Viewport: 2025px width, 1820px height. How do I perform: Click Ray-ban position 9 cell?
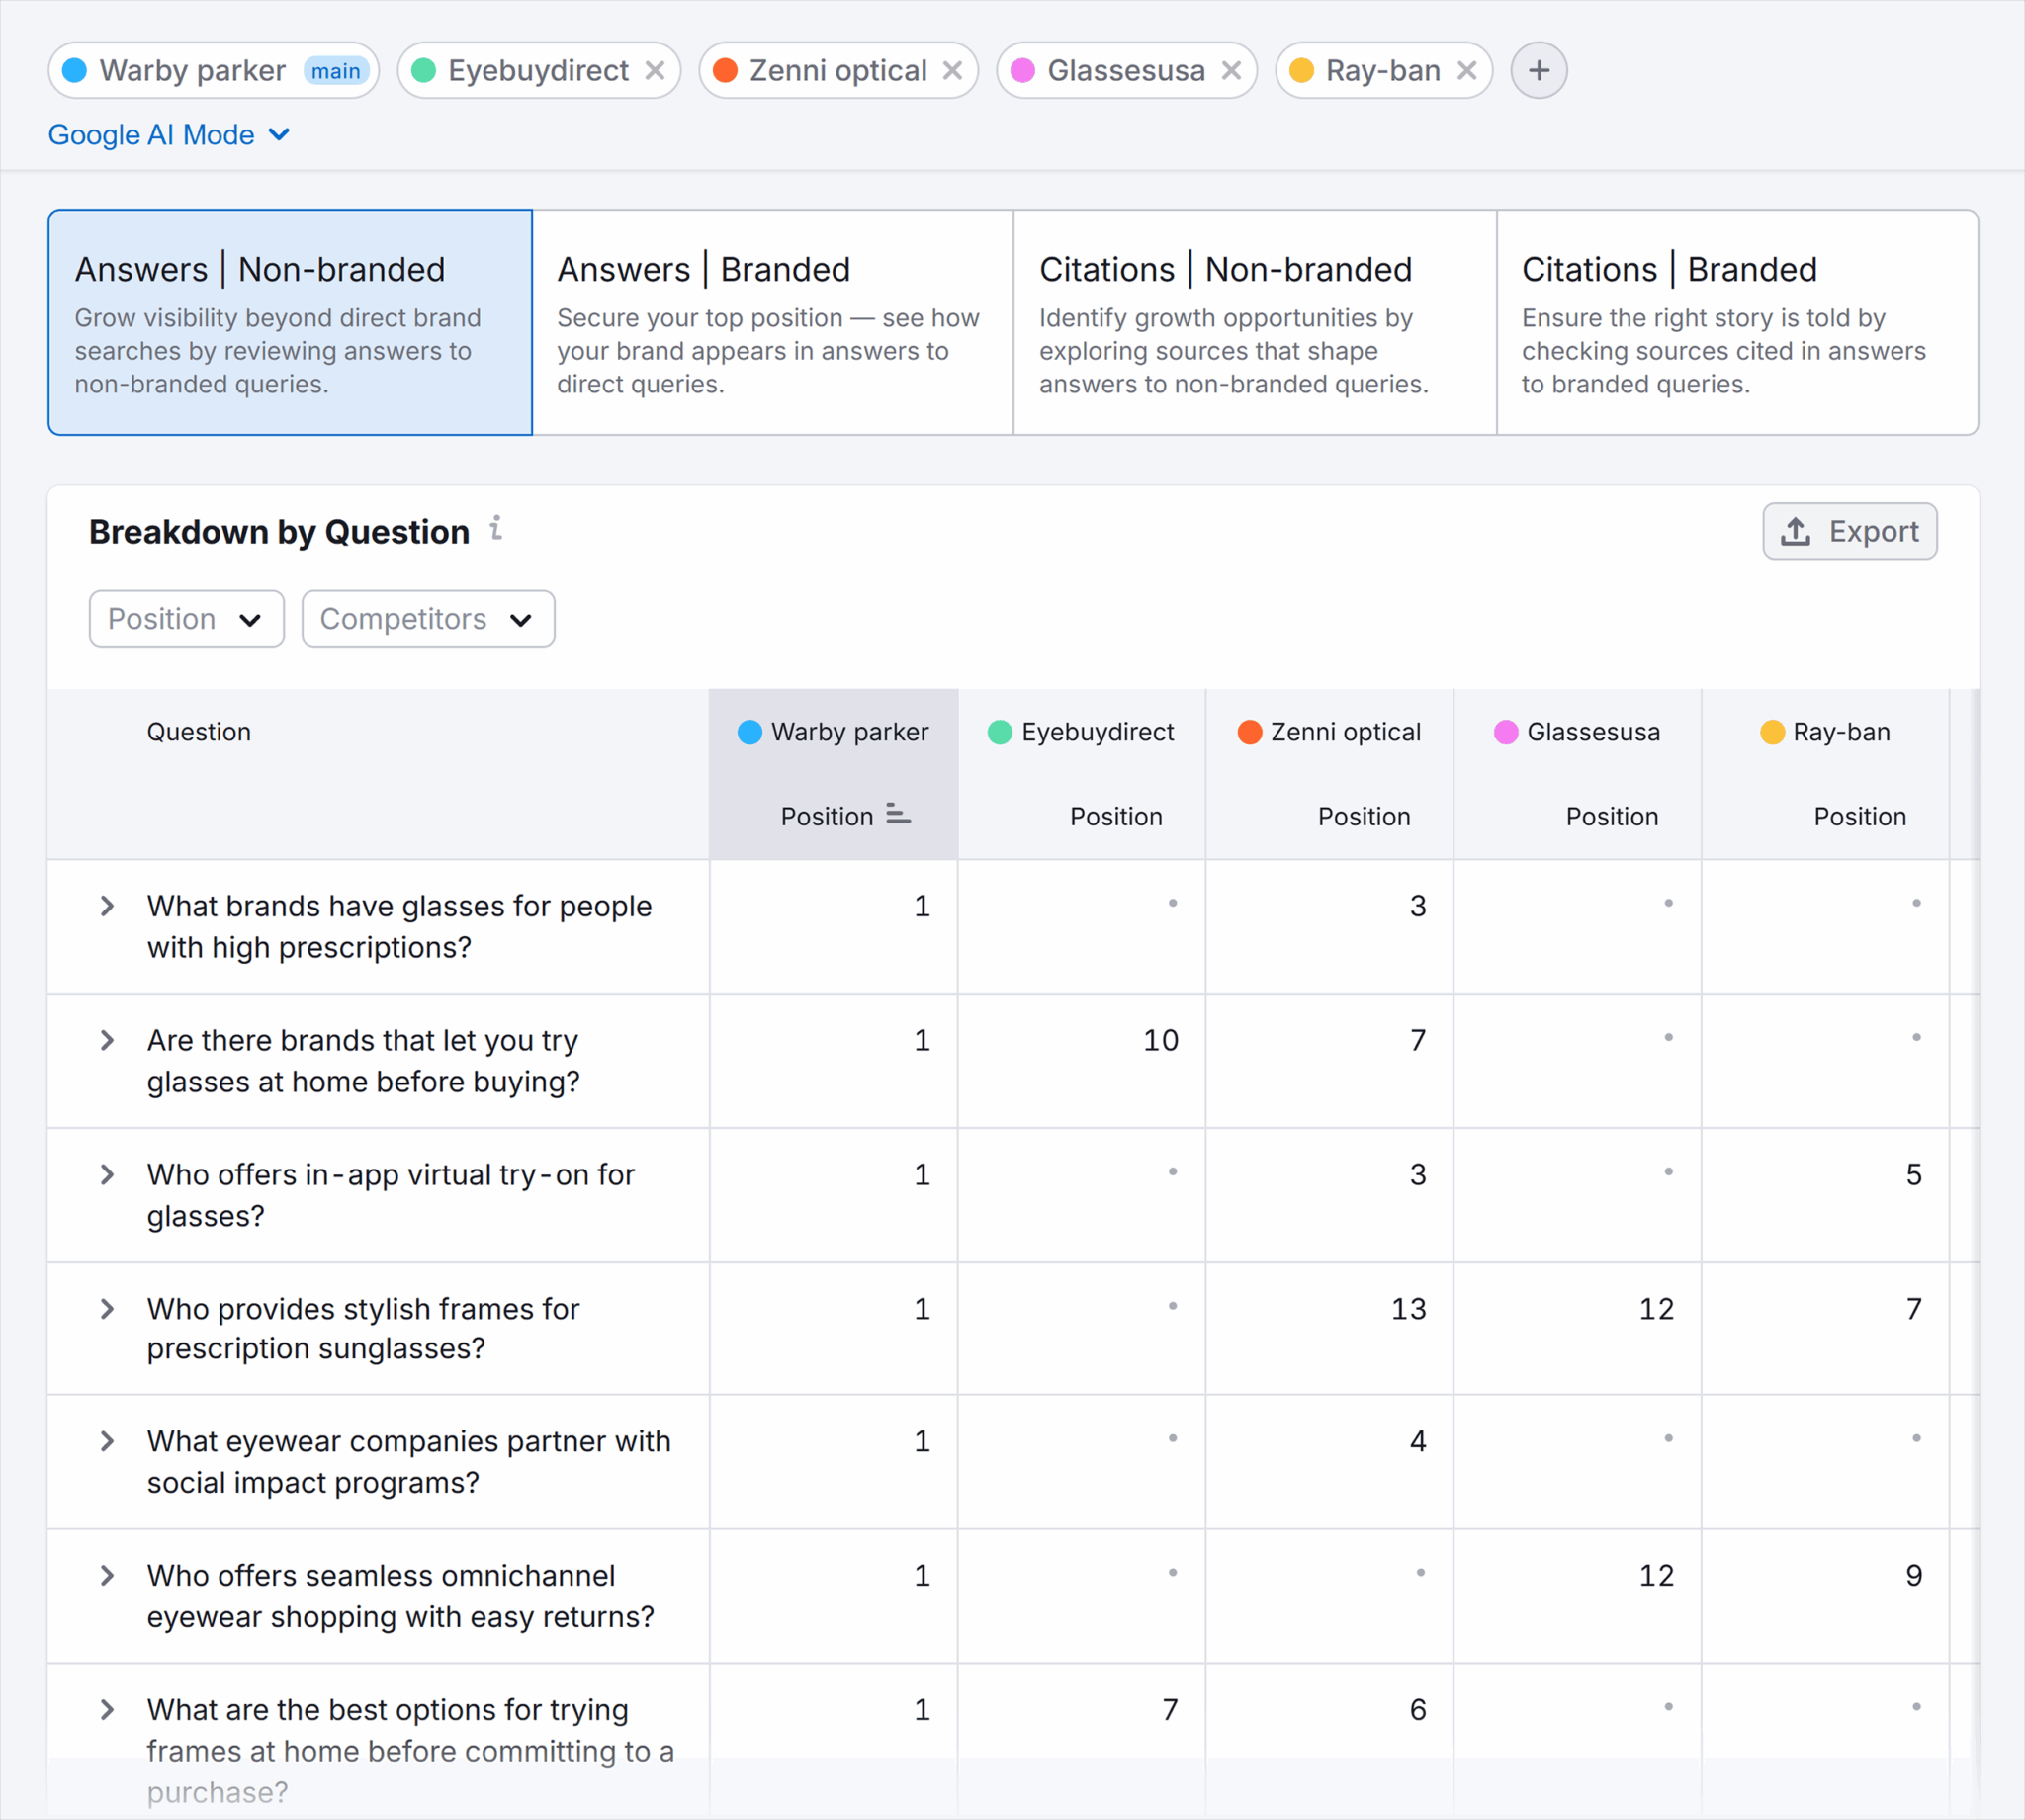1914,1576
